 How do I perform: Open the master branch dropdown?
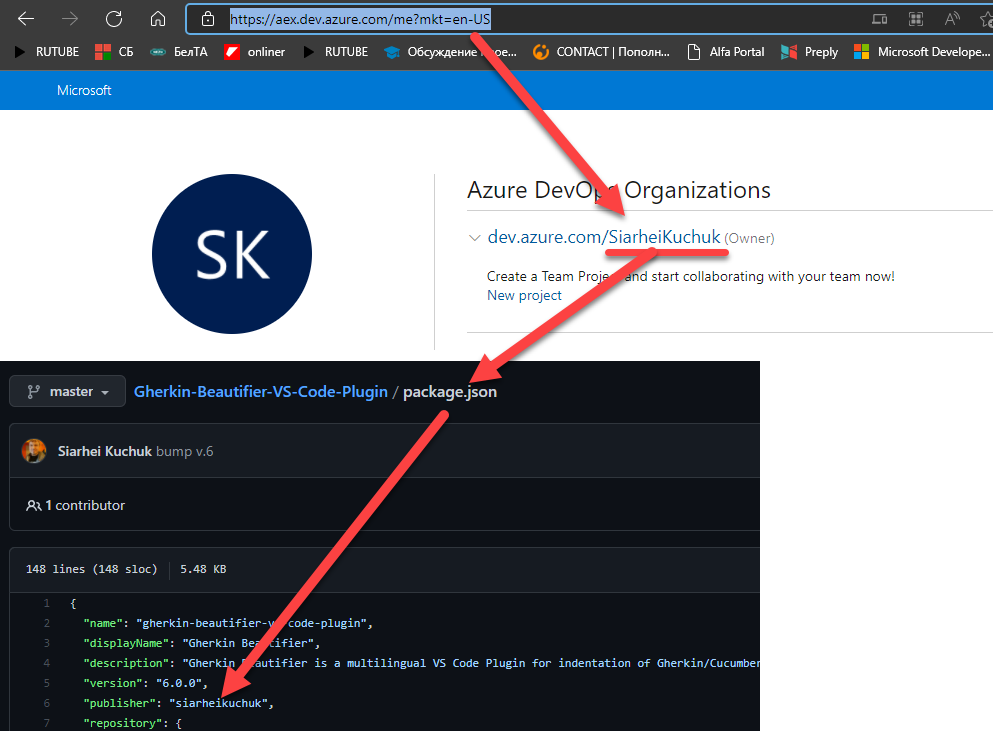[67, 391]
